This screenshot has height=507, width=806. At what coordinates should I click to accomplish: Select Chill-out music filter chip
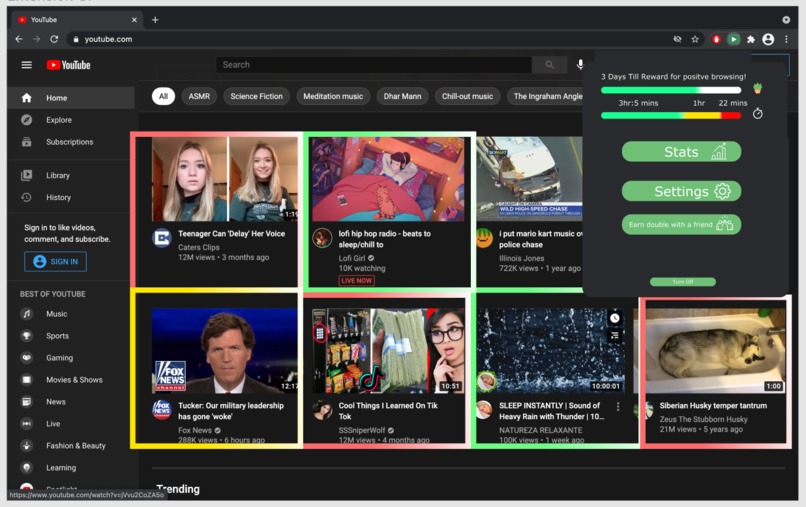[467, 96]
